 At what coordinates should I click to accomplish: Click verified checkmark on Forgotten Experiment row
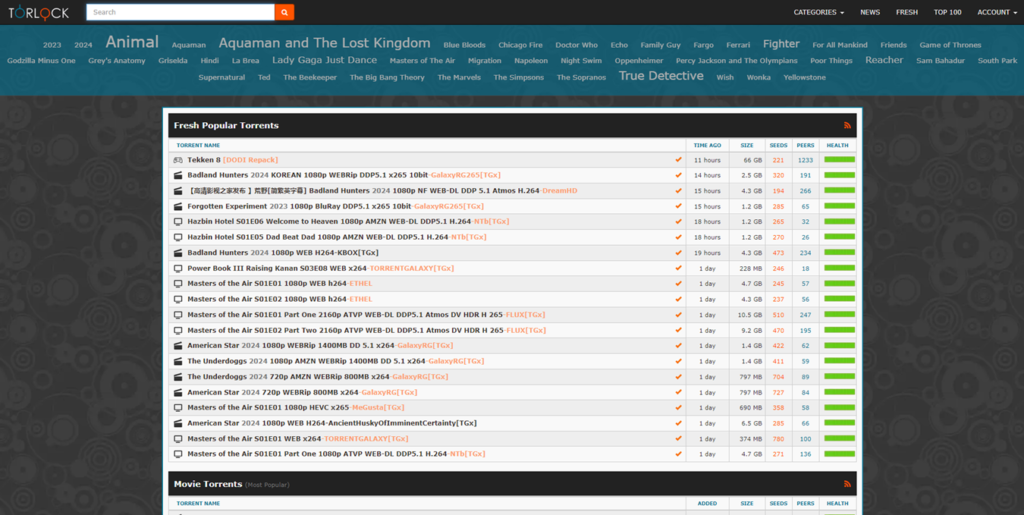[679, 206]
